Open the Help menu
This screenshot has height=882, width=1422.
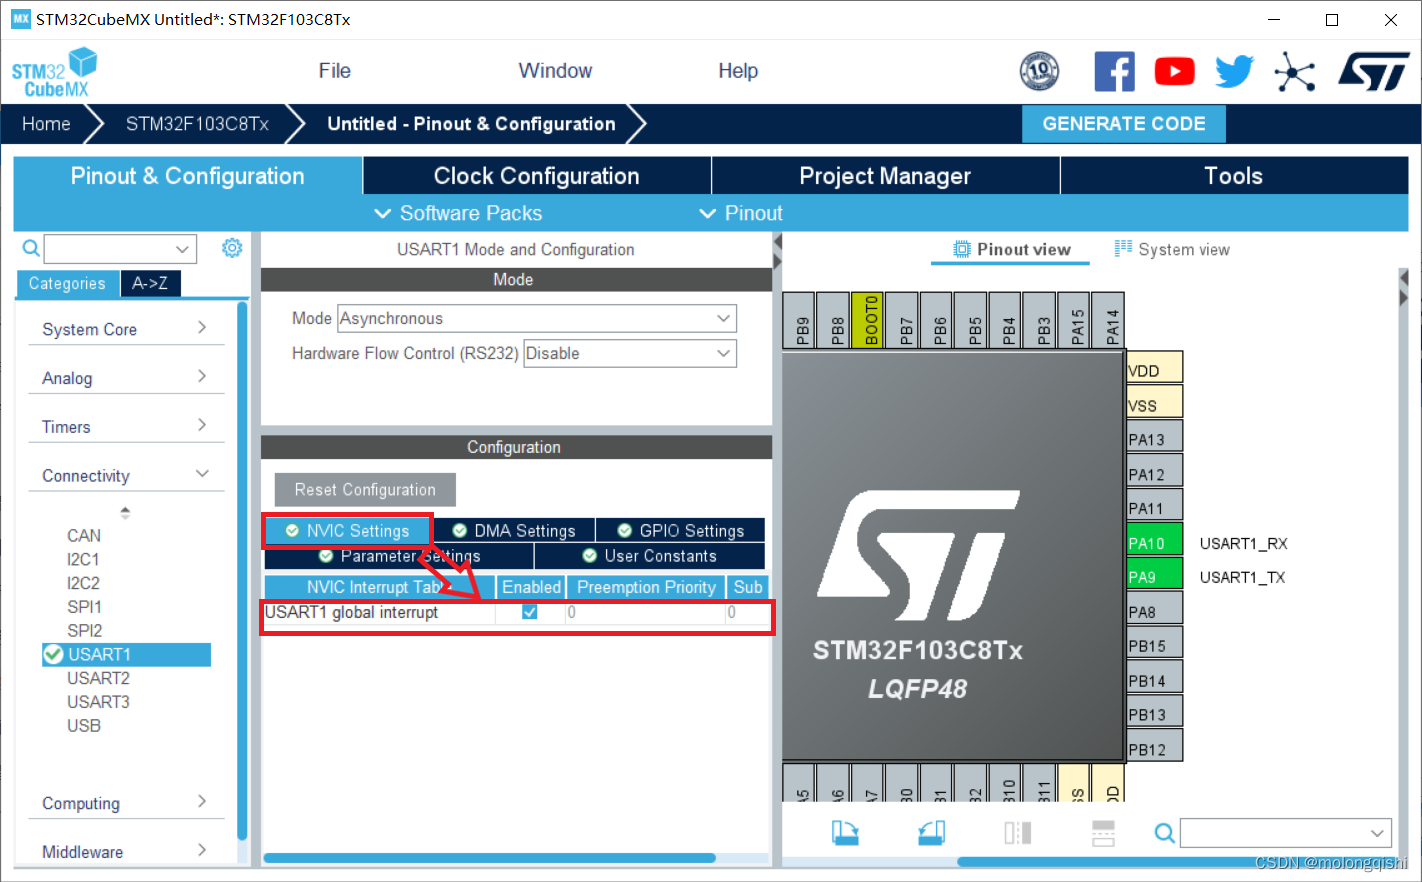tap(738, 71)
